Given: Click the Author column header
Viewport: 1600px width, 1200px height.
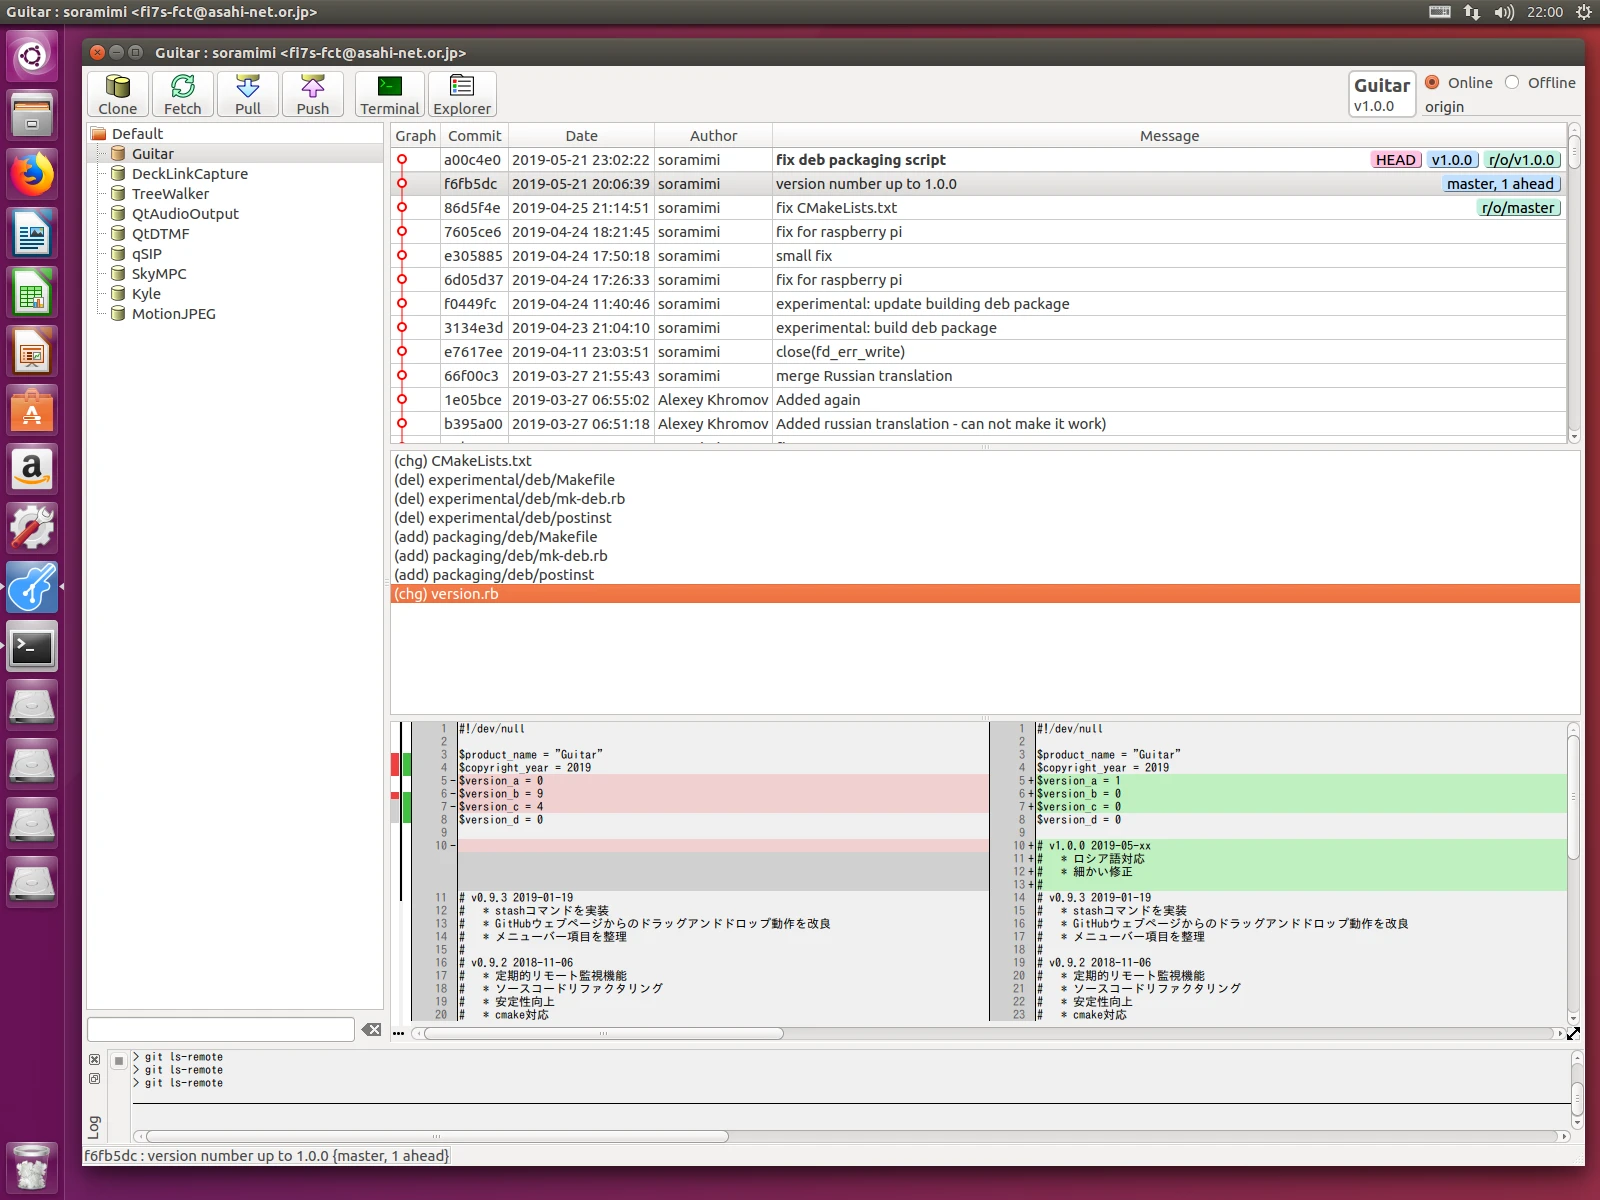Looking at the screenshot, I should tap(713, 136).
